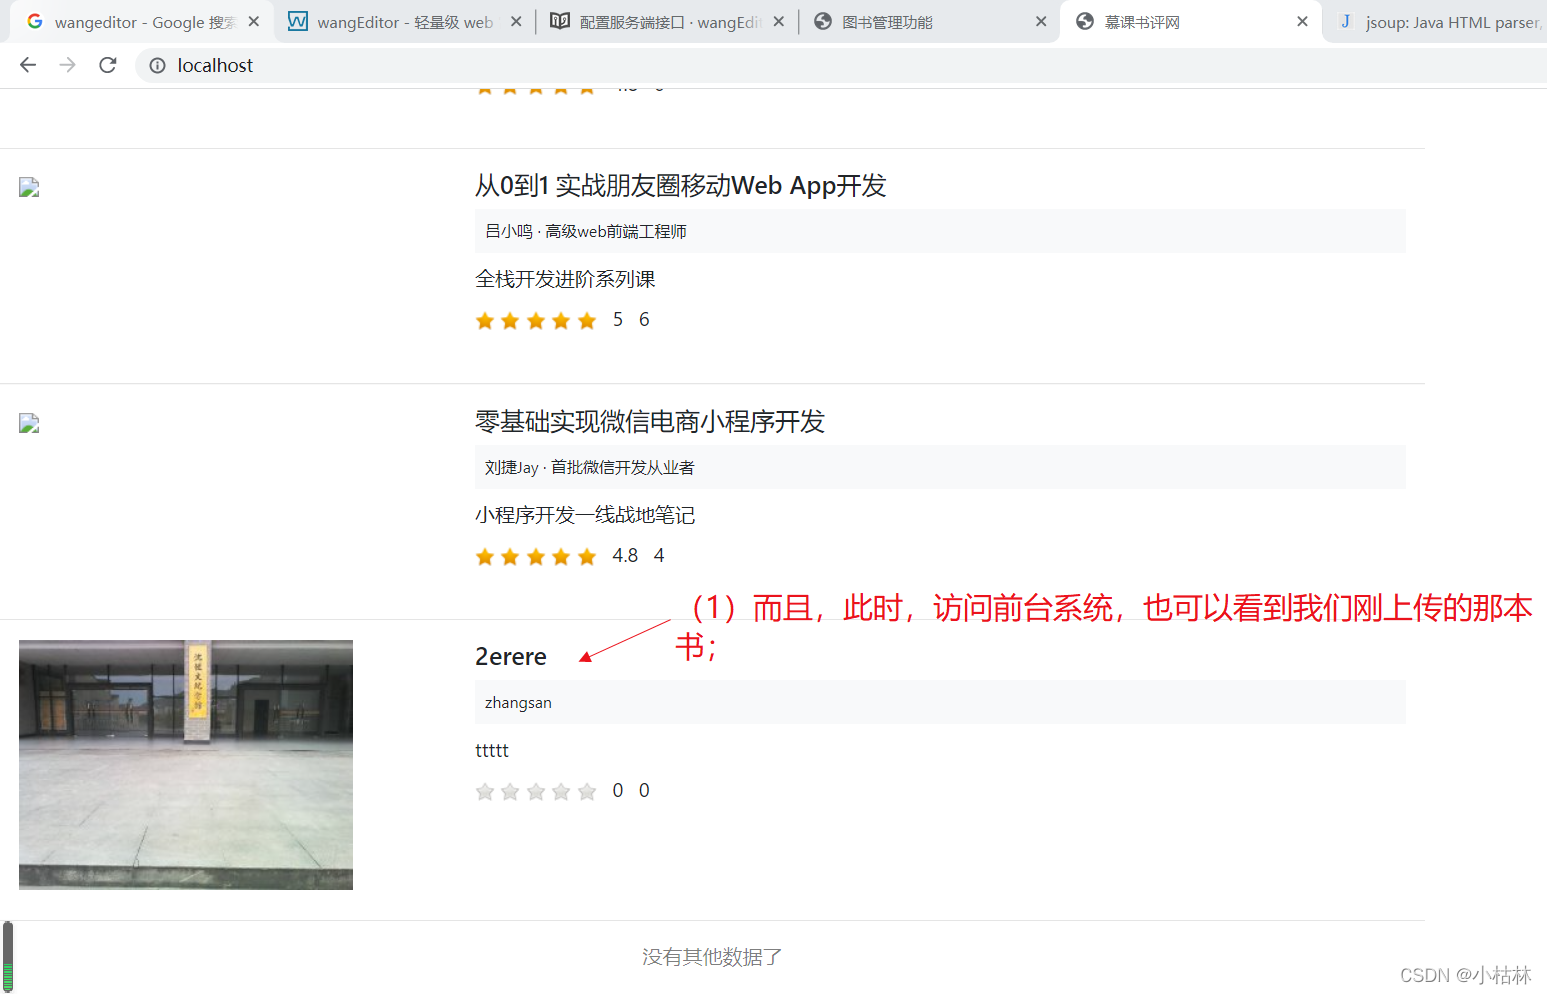Click the 2erere book title
Image resolution: width=1547 pixels, height=994 pixels.
tap(510, 656)
